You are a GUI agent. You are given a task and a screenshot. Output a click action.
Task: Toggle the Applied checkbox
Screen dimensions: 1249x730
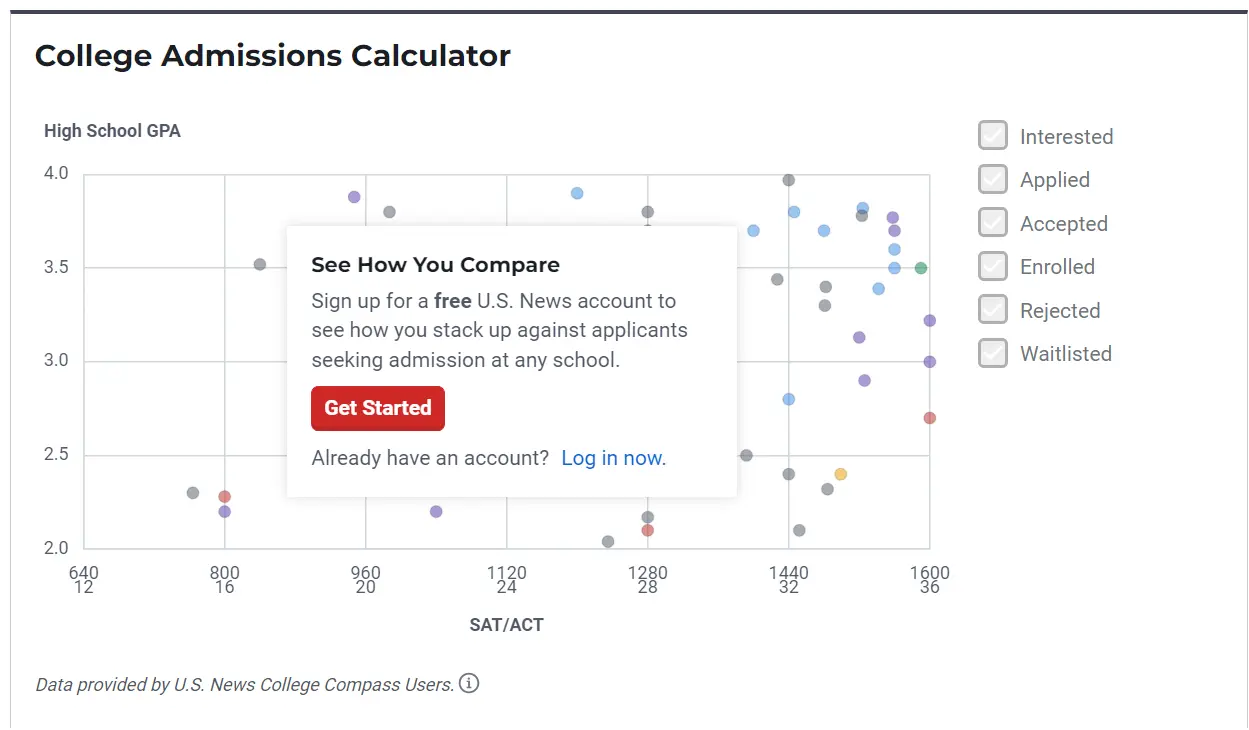click(x=993, y=179)
